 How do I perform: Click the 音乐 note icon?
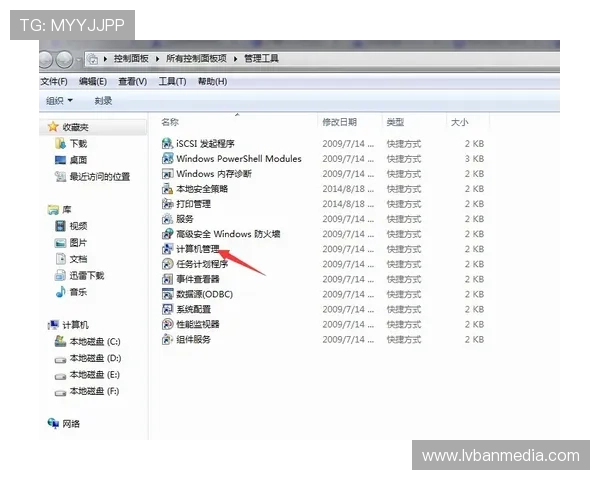click(60, 292)
